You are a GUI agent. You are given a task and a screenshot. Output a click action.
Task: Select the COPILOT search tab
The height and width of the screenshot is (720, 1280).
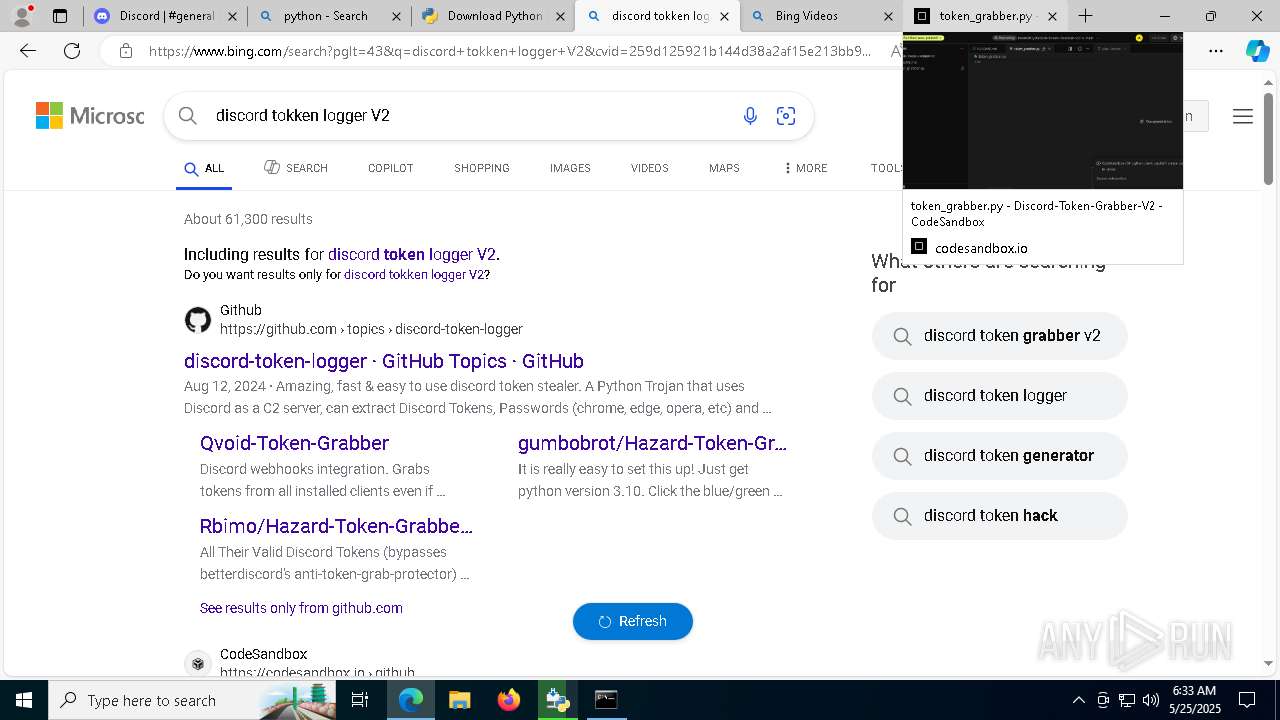click(x=390, y=168)
